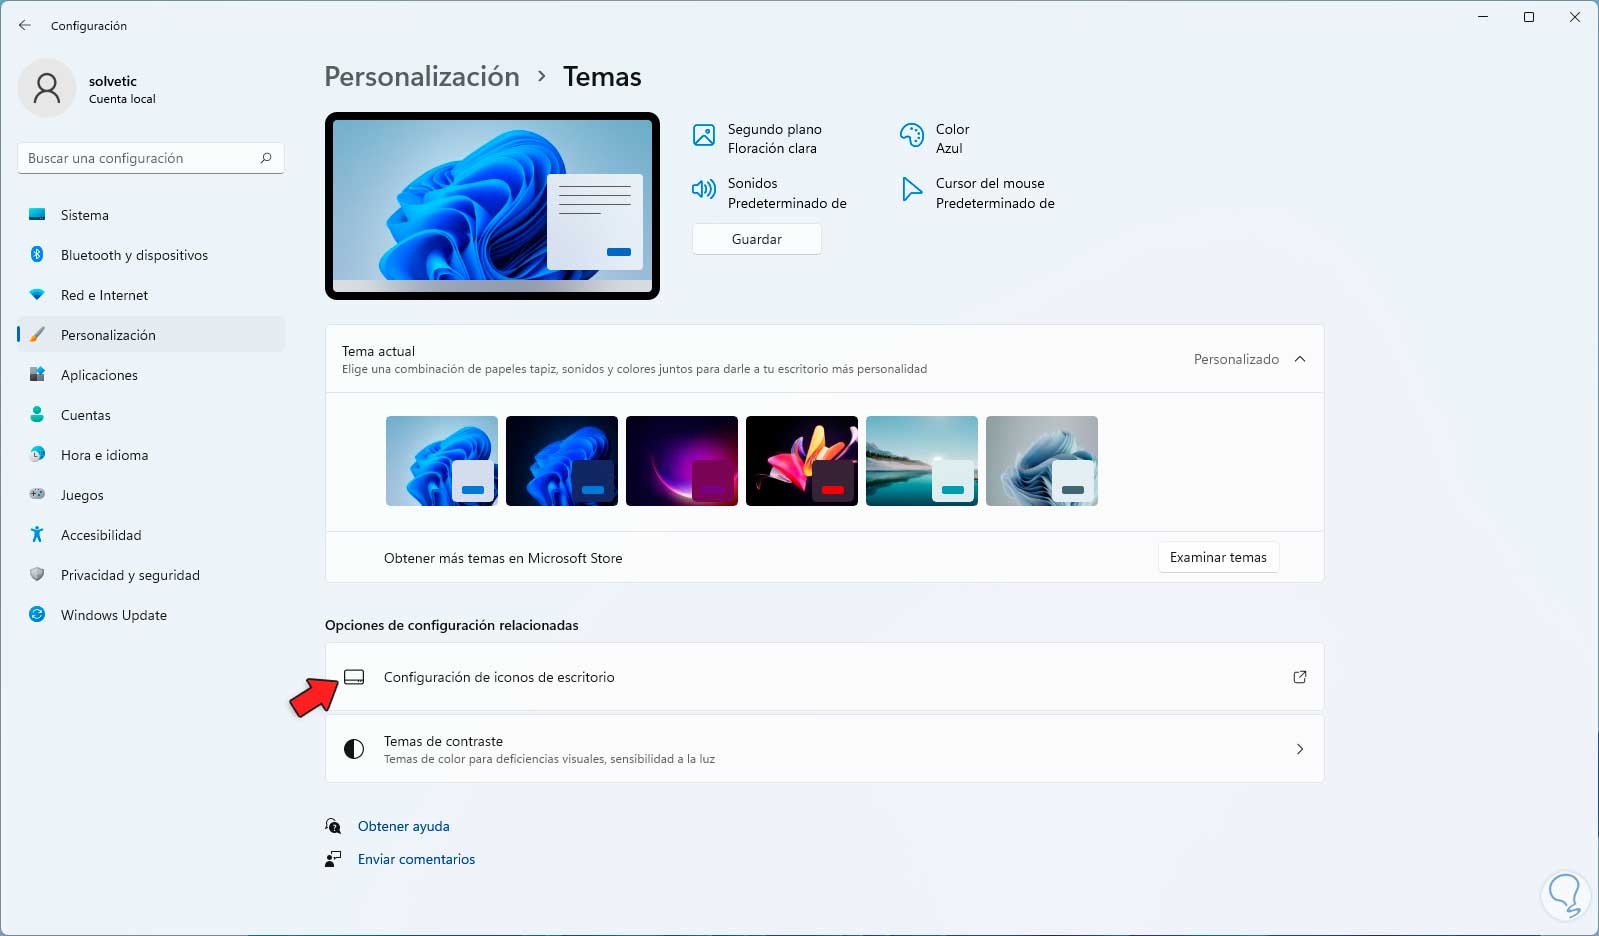The height and width of the screenshot is (936, 1599).
Task: Click the Bluetooth icon in sidebar
Action: click(x=37, y=255)
